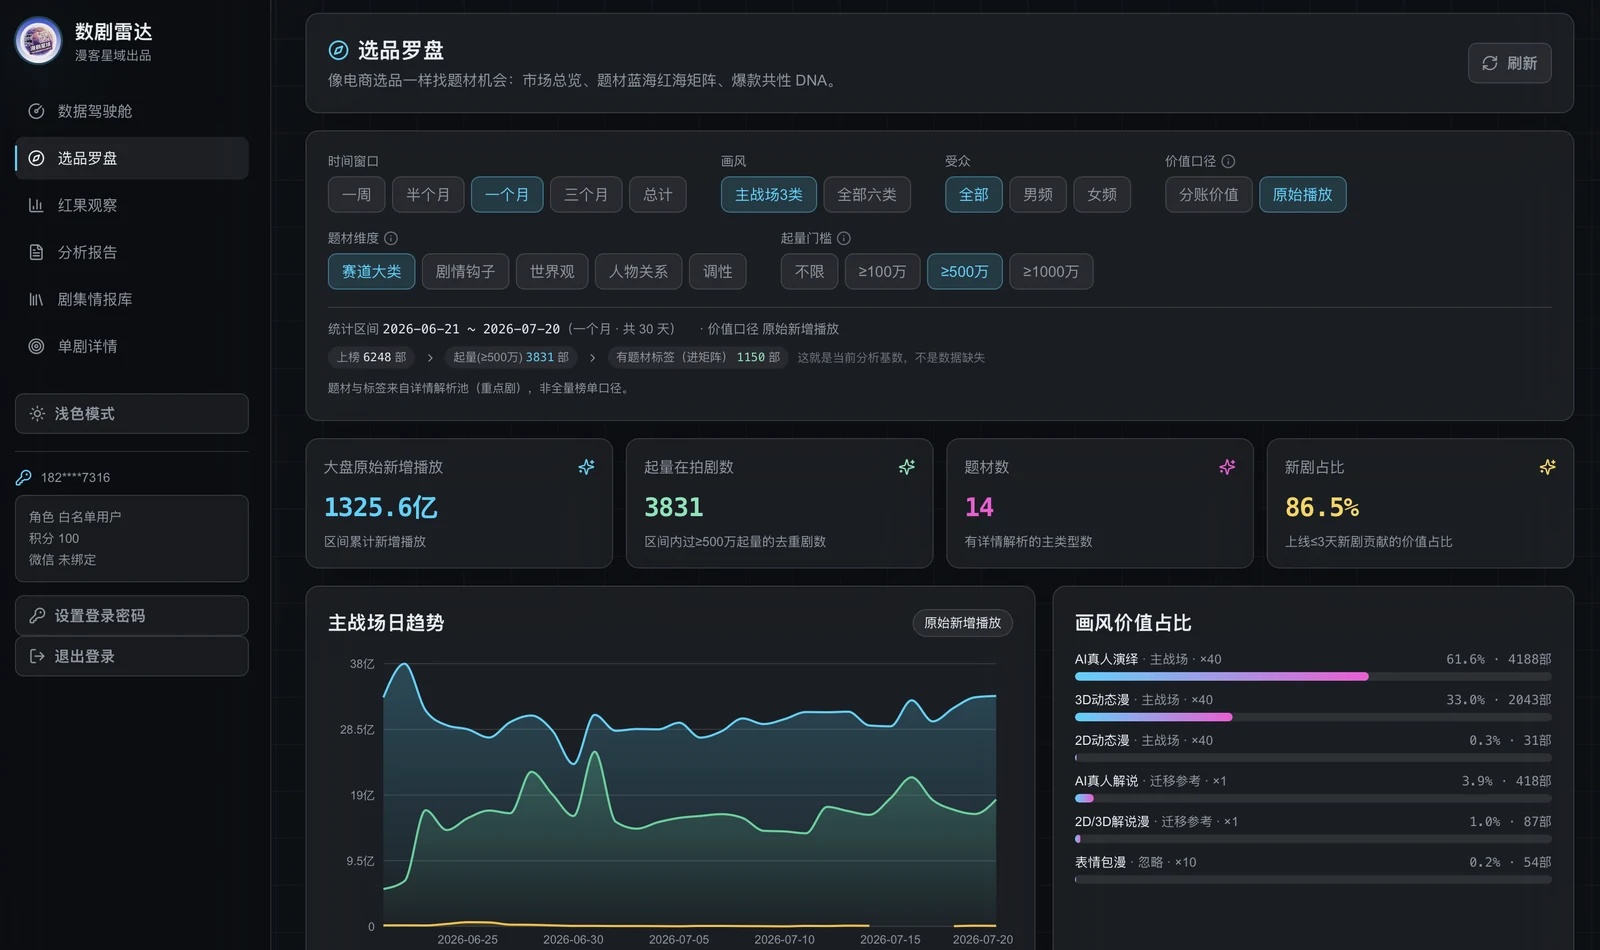Viewport: 1600px width, 950px height.
Task: Set volume threshold to ≥1000万
Action: [1051, 271]
